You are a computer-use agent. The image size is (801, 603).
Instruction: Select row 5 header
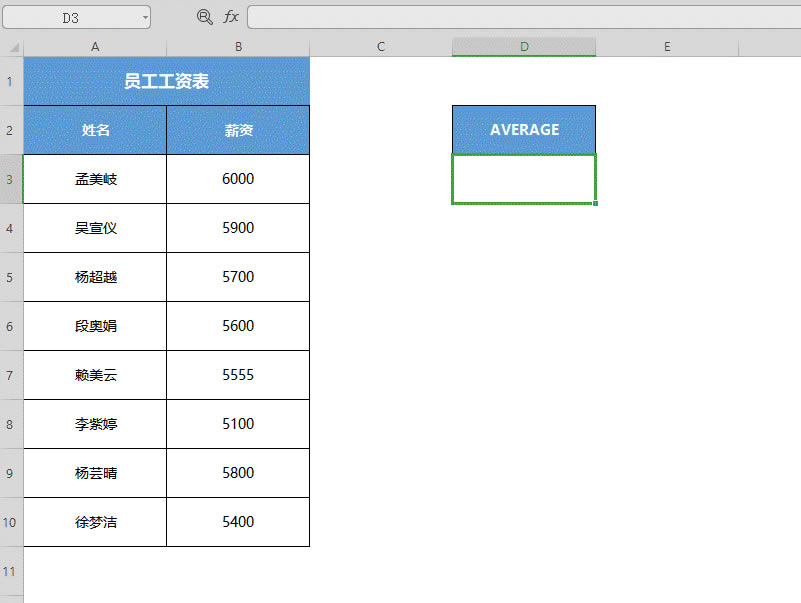pos(11,277)
